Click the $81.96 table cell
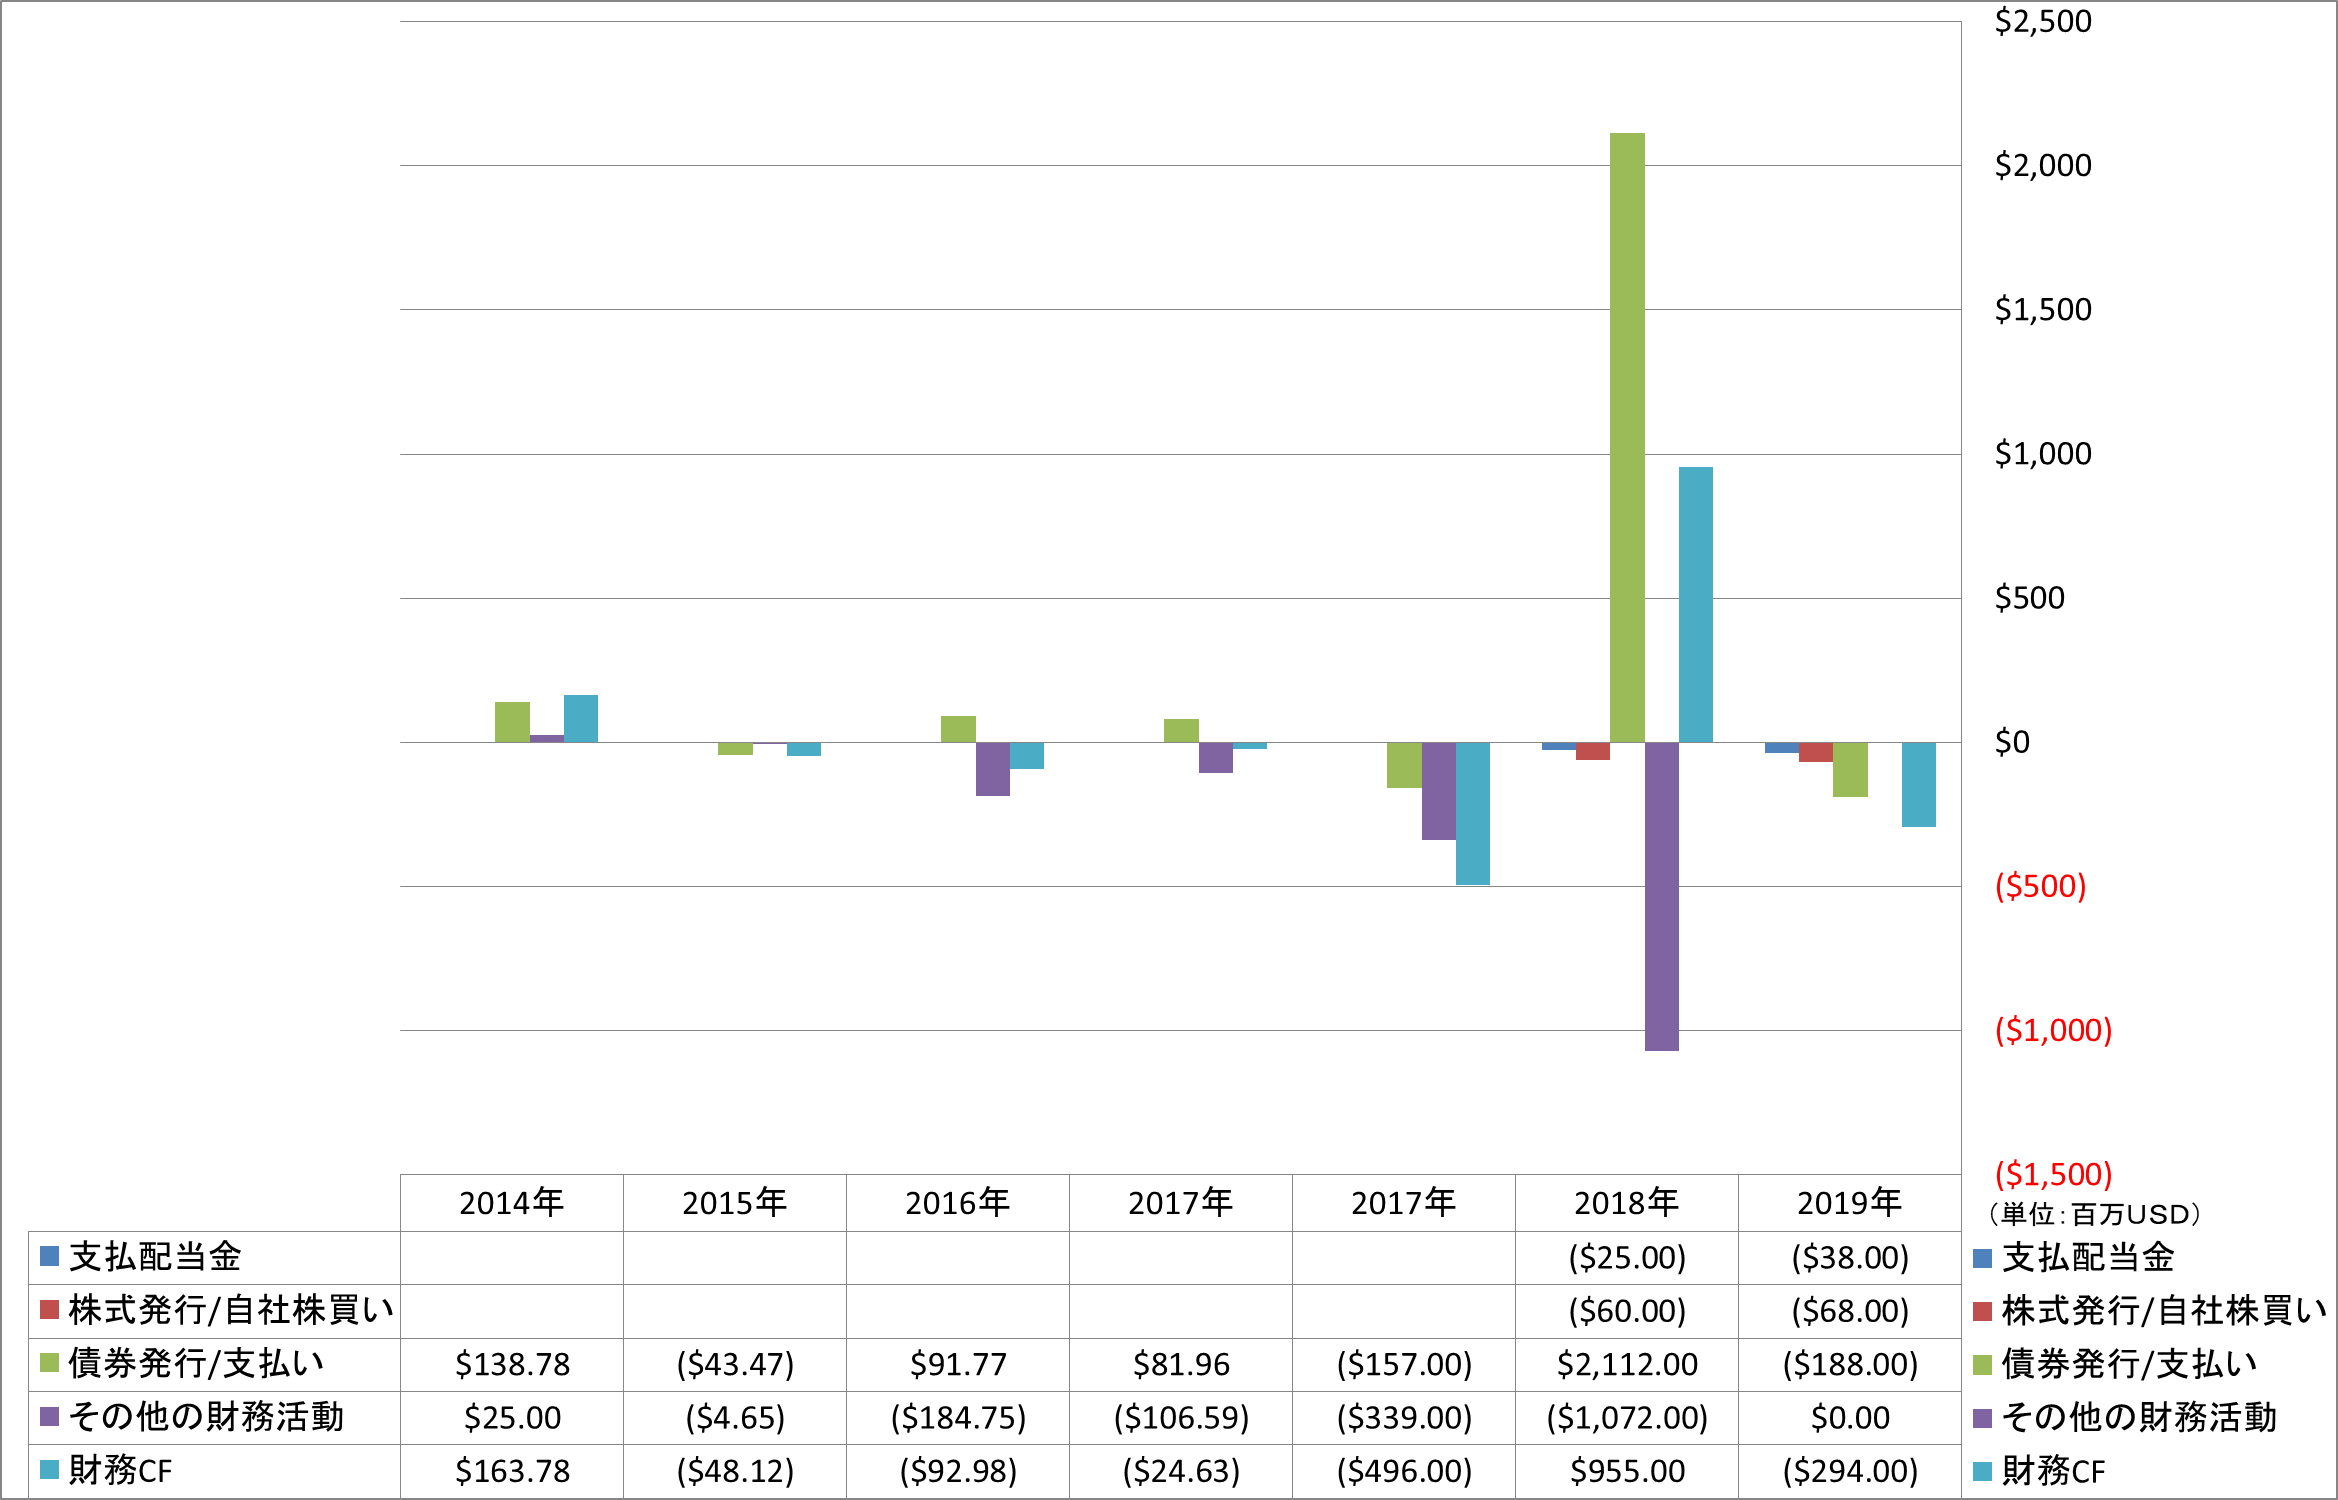This screenshot has width=2338, height=1500. (1181, 1364)
